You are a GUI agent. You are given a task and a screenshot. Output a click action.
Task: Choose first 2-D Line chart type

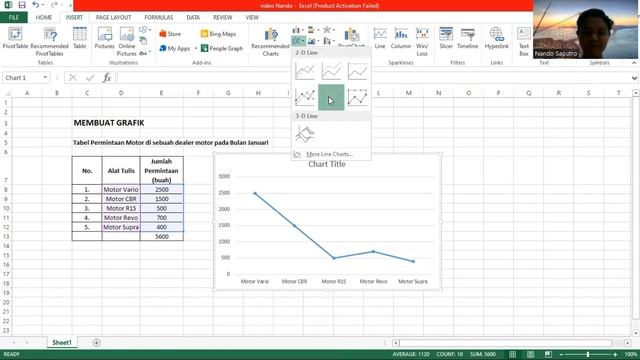click(305, 71)
